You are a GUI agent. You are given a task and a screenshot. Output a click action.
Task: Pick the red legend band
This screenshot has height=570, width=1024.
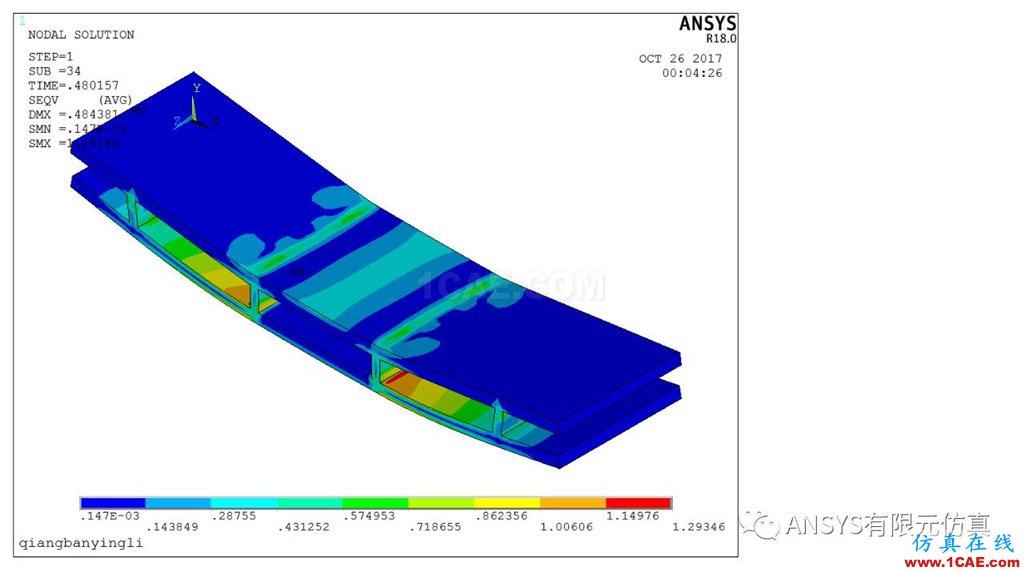639,503
